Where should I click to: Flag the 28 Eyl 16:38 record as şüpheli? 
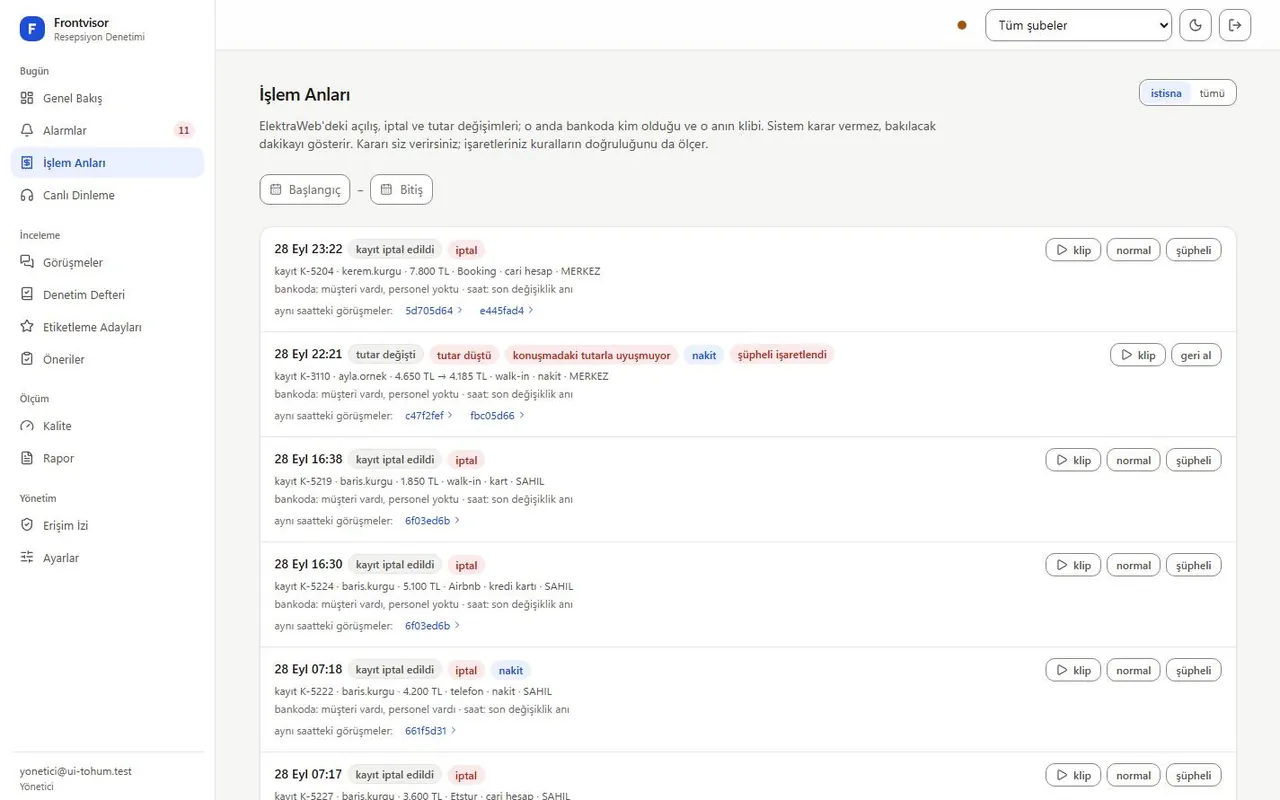pyautogui.click(x=1193, y=460)
